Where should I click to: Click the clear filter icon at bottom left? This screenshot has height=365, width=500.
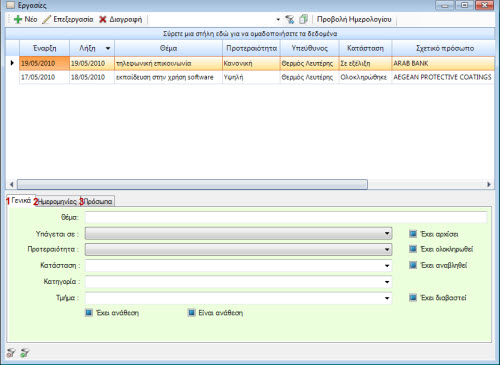pos(11,353)
